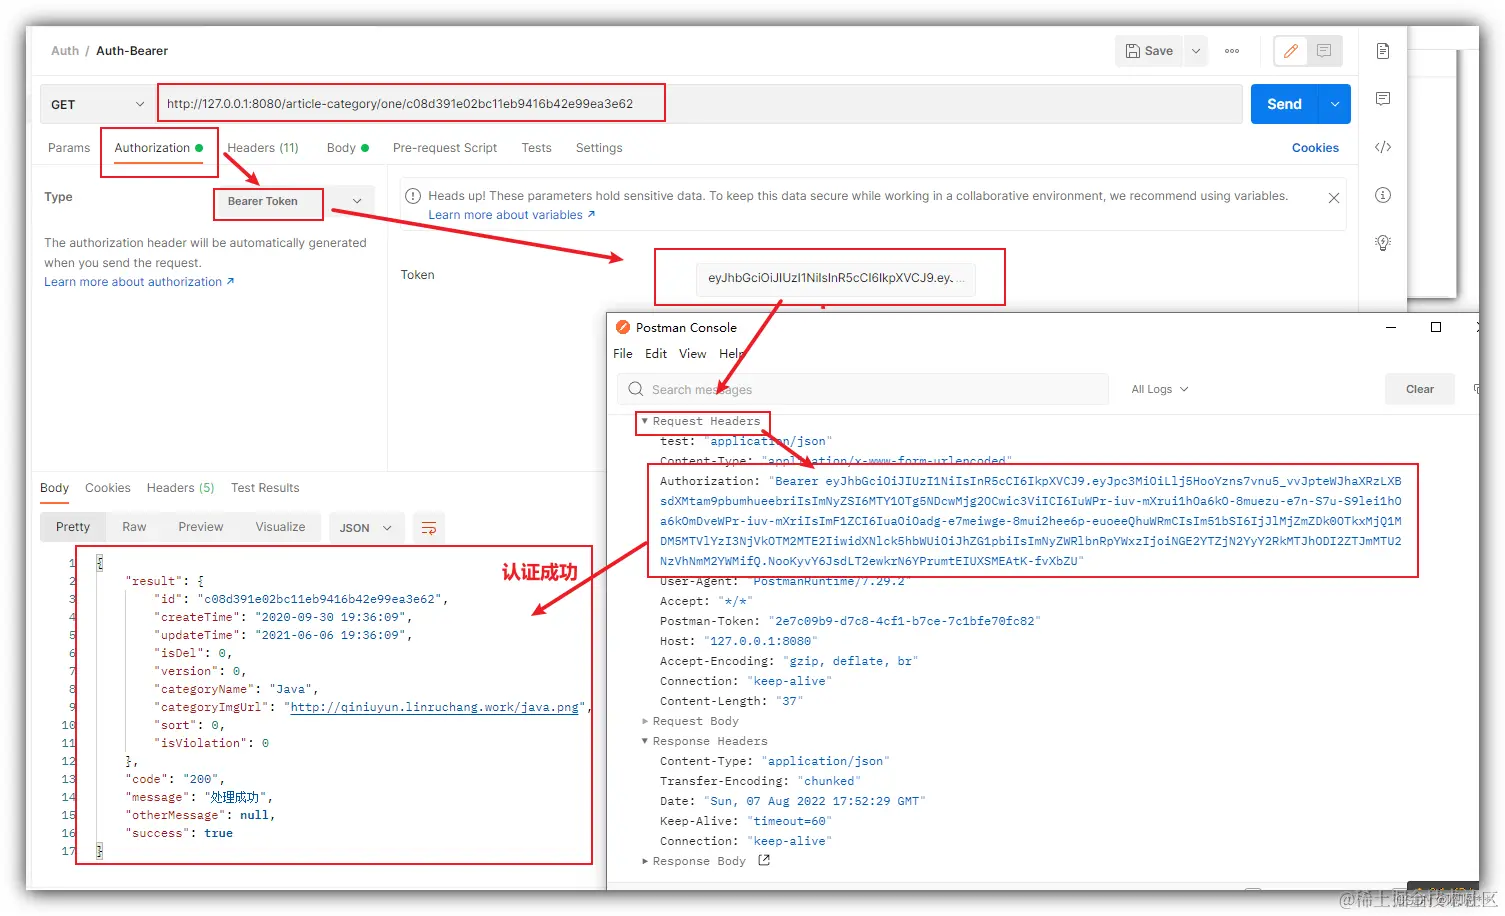Open the console Help menu

(x=732, y=354)
